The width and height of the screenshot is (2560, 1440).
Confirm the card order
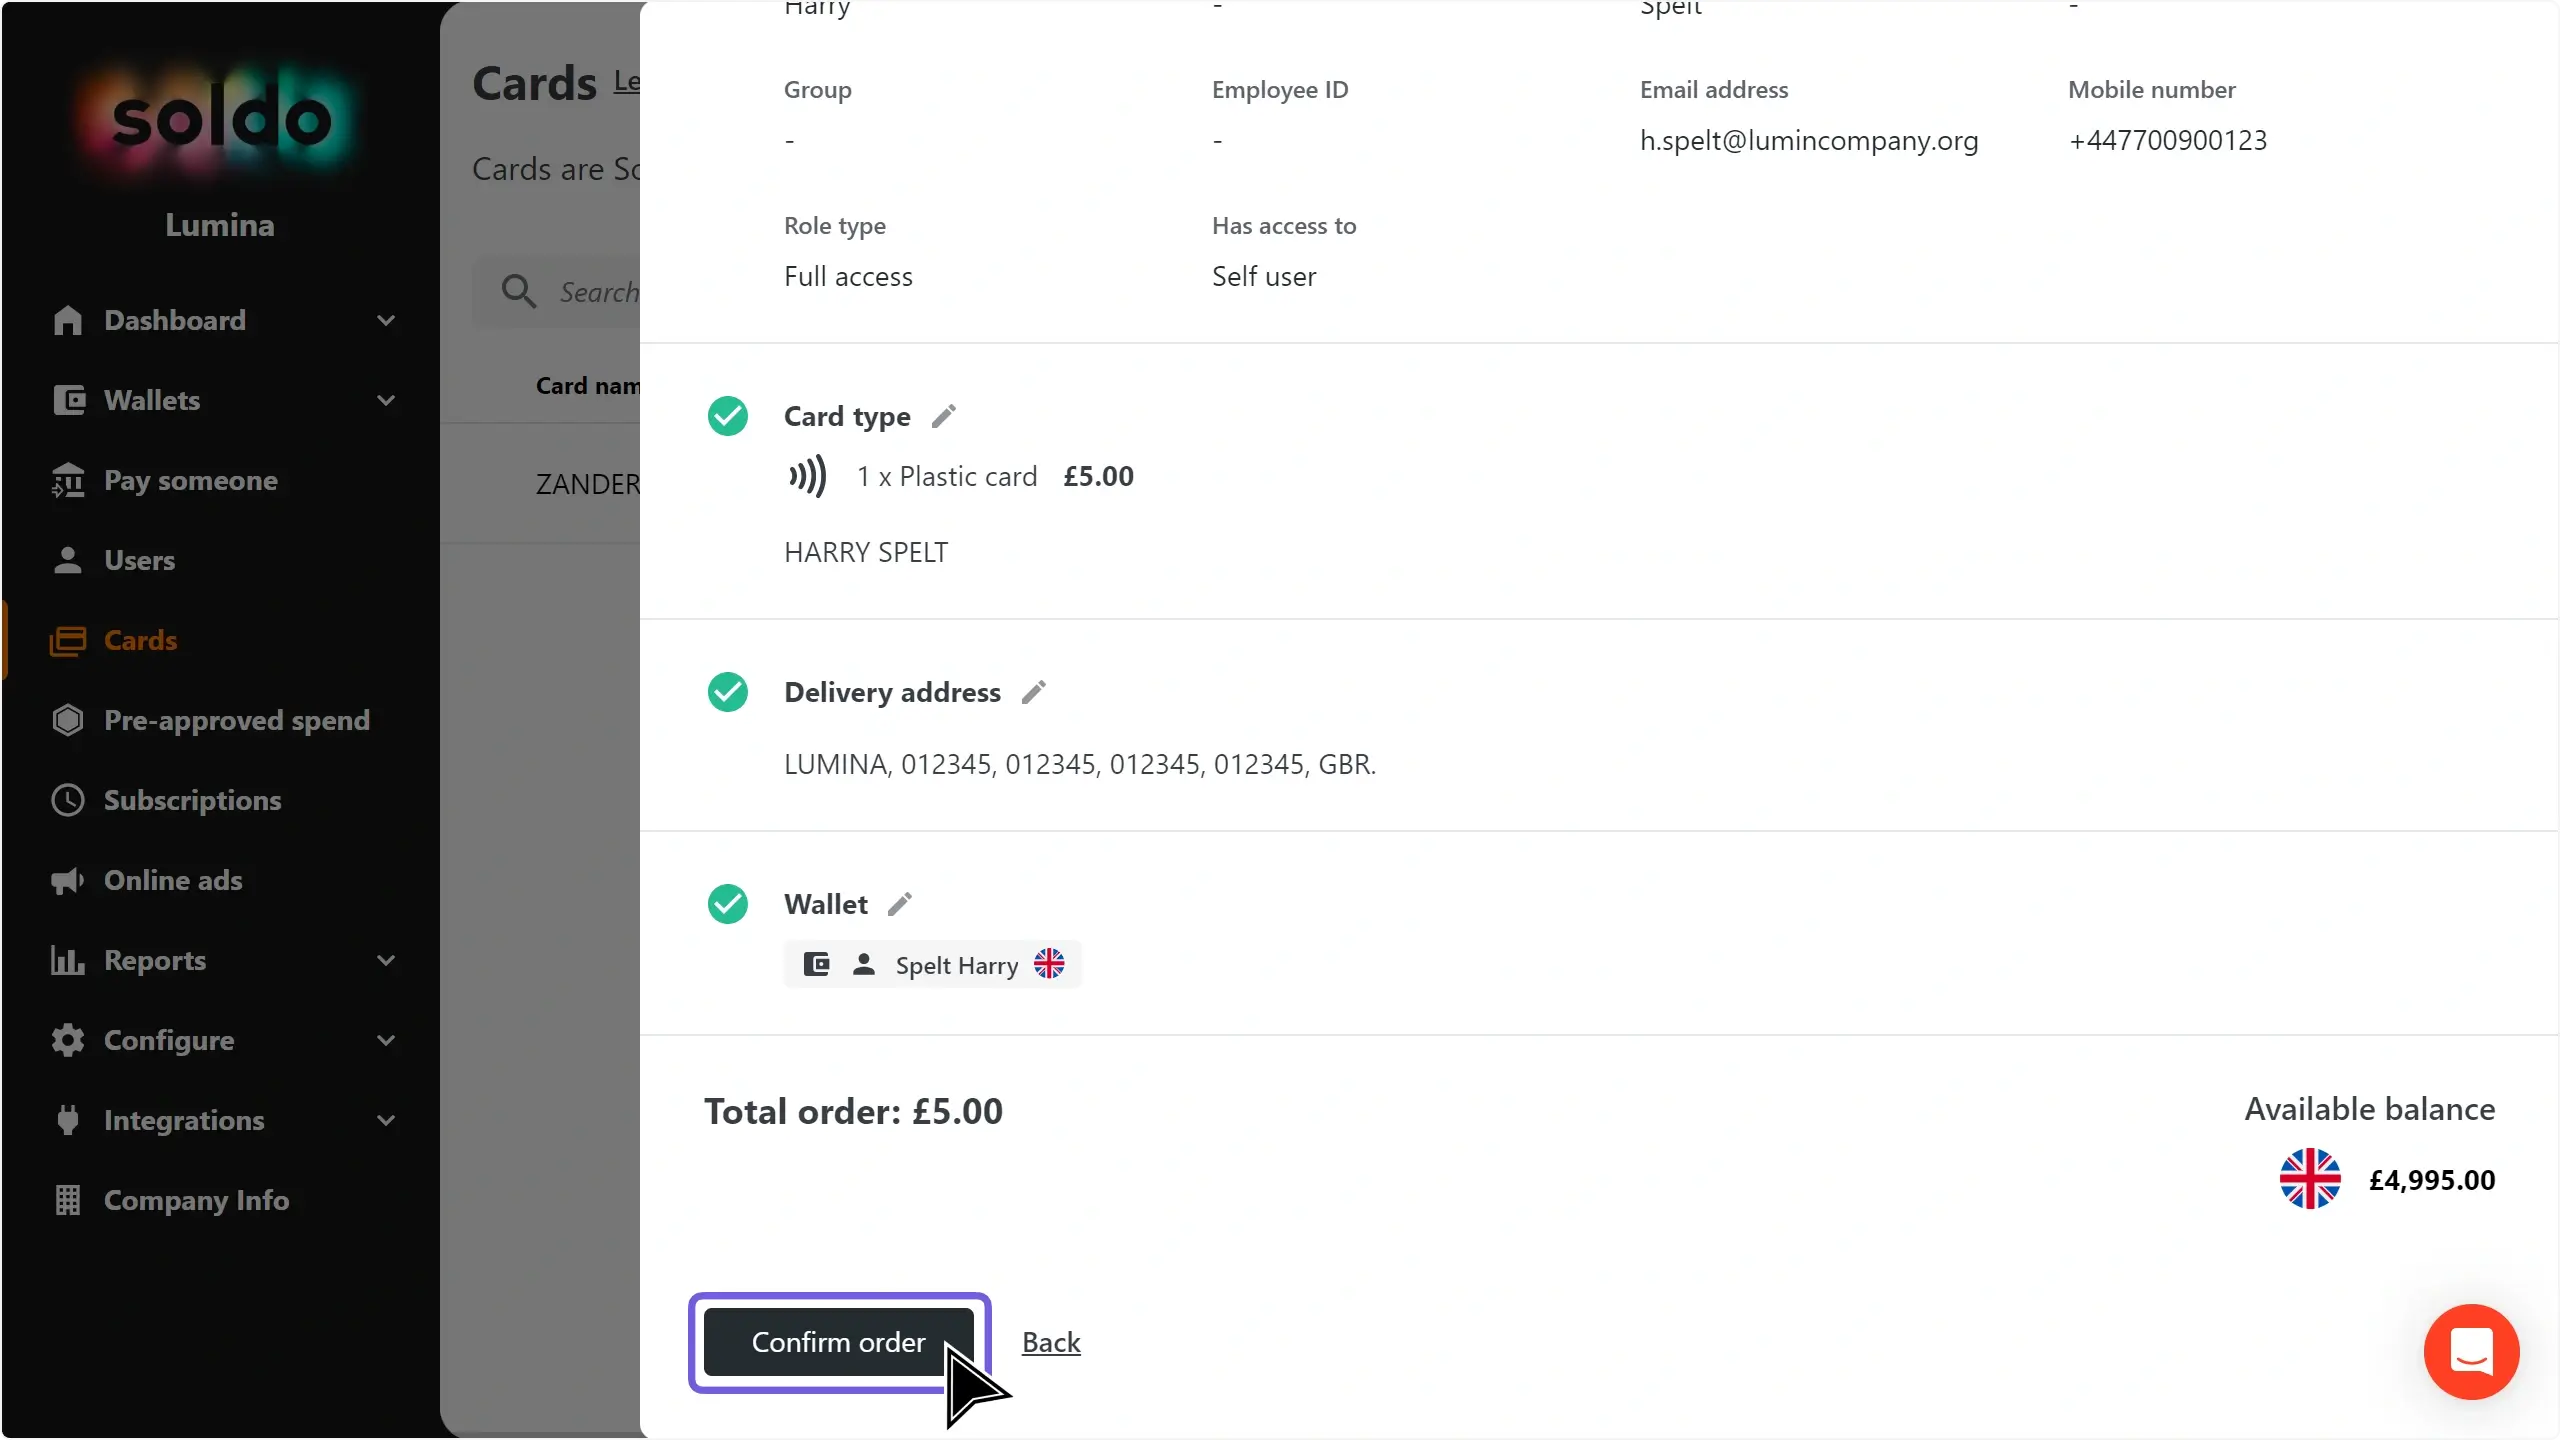839,1342
